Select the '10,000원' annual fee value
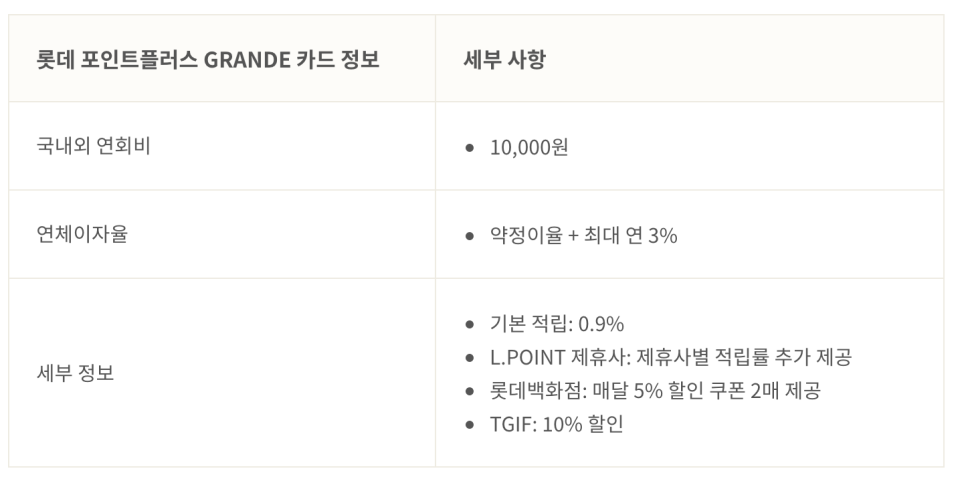966x491 pixels. (x=529, y=148)
